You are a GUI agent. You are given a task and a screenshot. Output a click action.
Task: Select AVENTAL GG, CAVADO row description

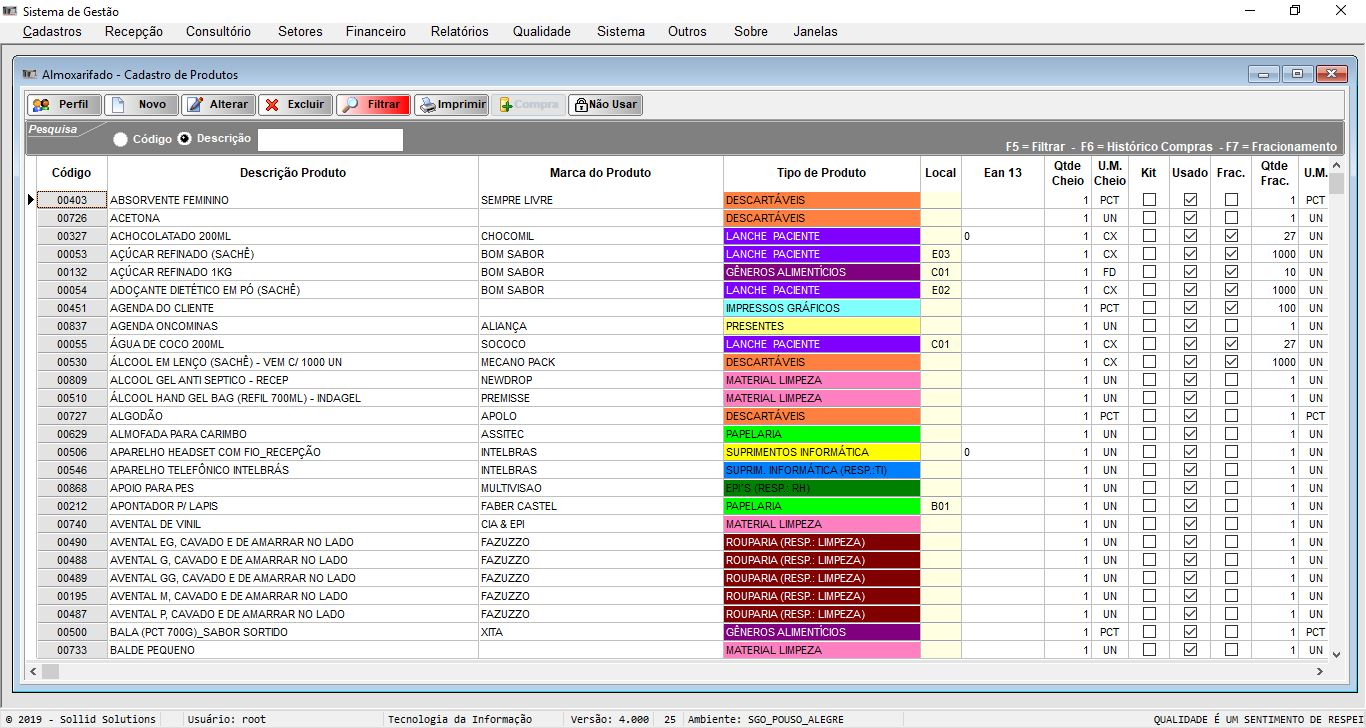[x=293, y=578]
